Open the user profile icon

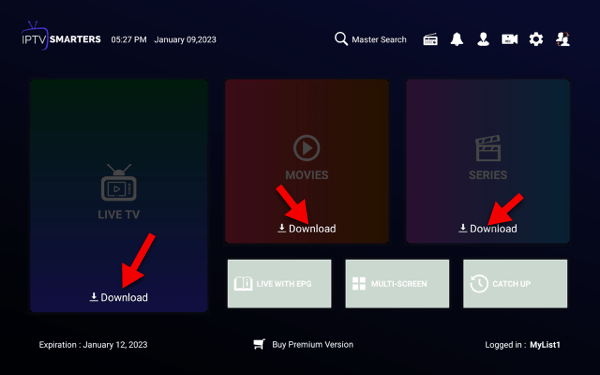483,39
